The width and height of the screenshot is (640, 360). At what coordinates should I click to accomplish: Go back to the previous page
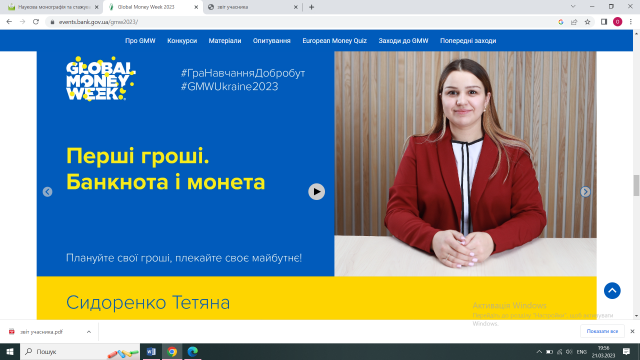tap(9, 22)
